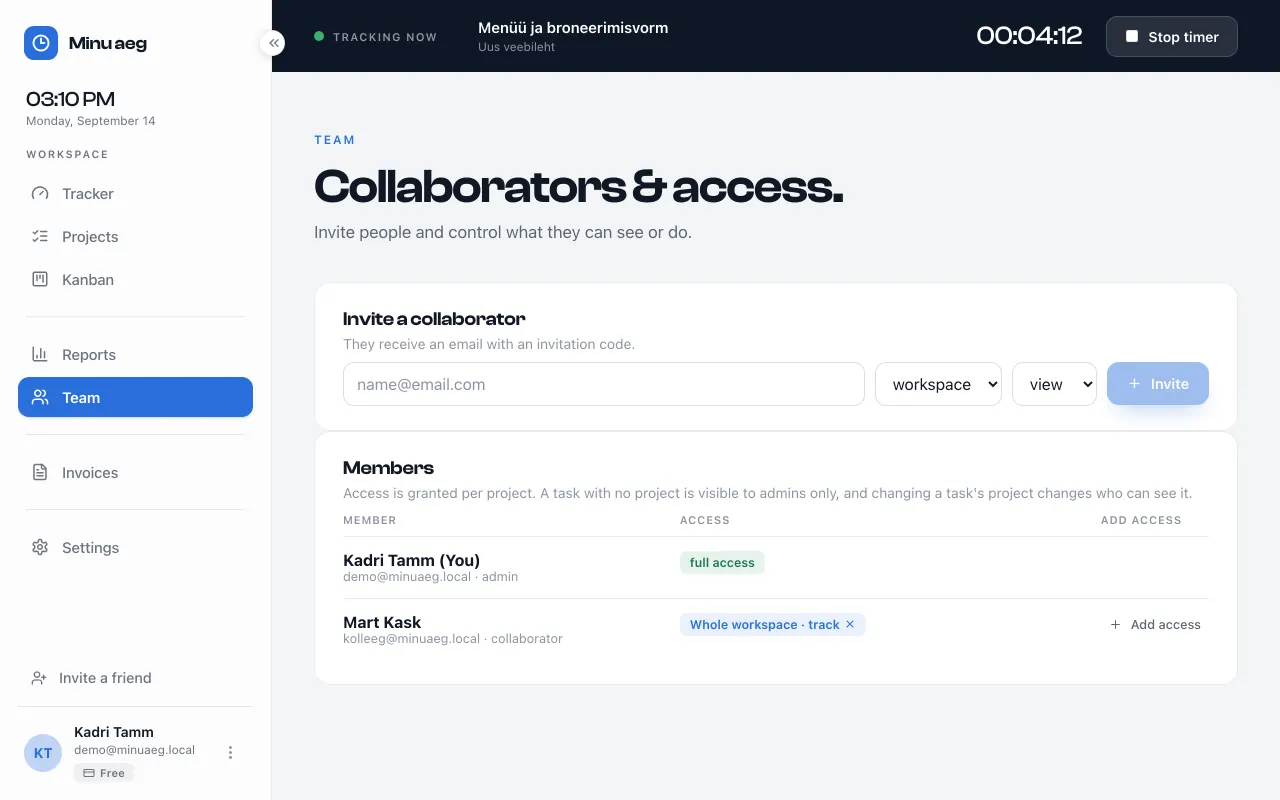Click the Kadri Tamm (You) member name
This screenshot has height=800, width=1280.
[x=412, y=560]
